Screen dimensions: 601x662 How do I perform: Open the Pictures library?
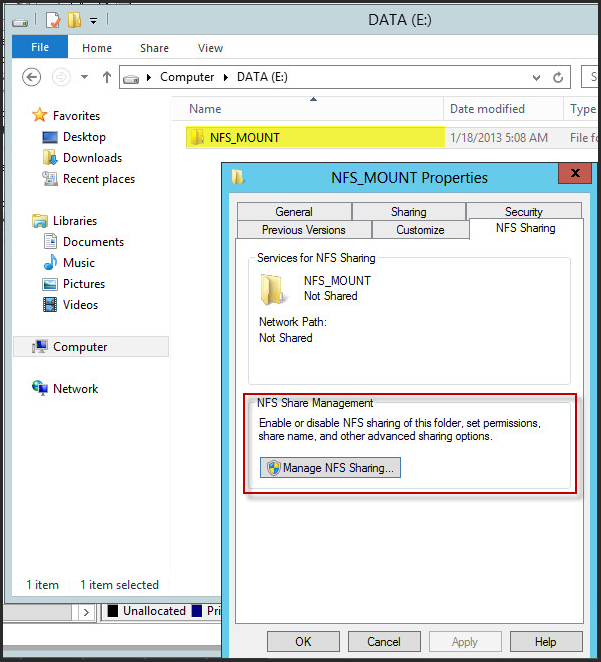pyautogui.click(x=84, y=284)
